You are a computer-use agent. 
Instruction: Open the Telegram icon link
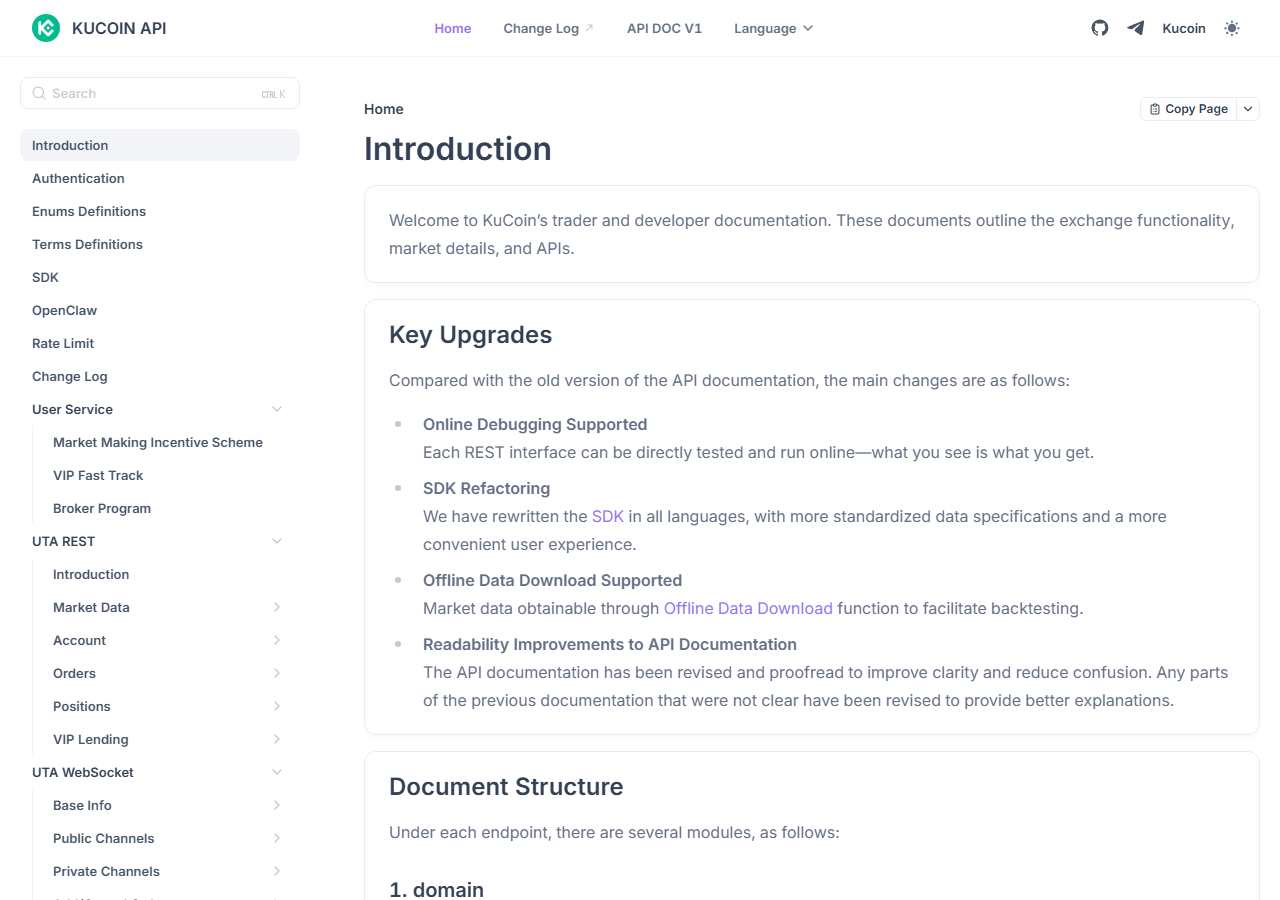tap(1135, 28)
